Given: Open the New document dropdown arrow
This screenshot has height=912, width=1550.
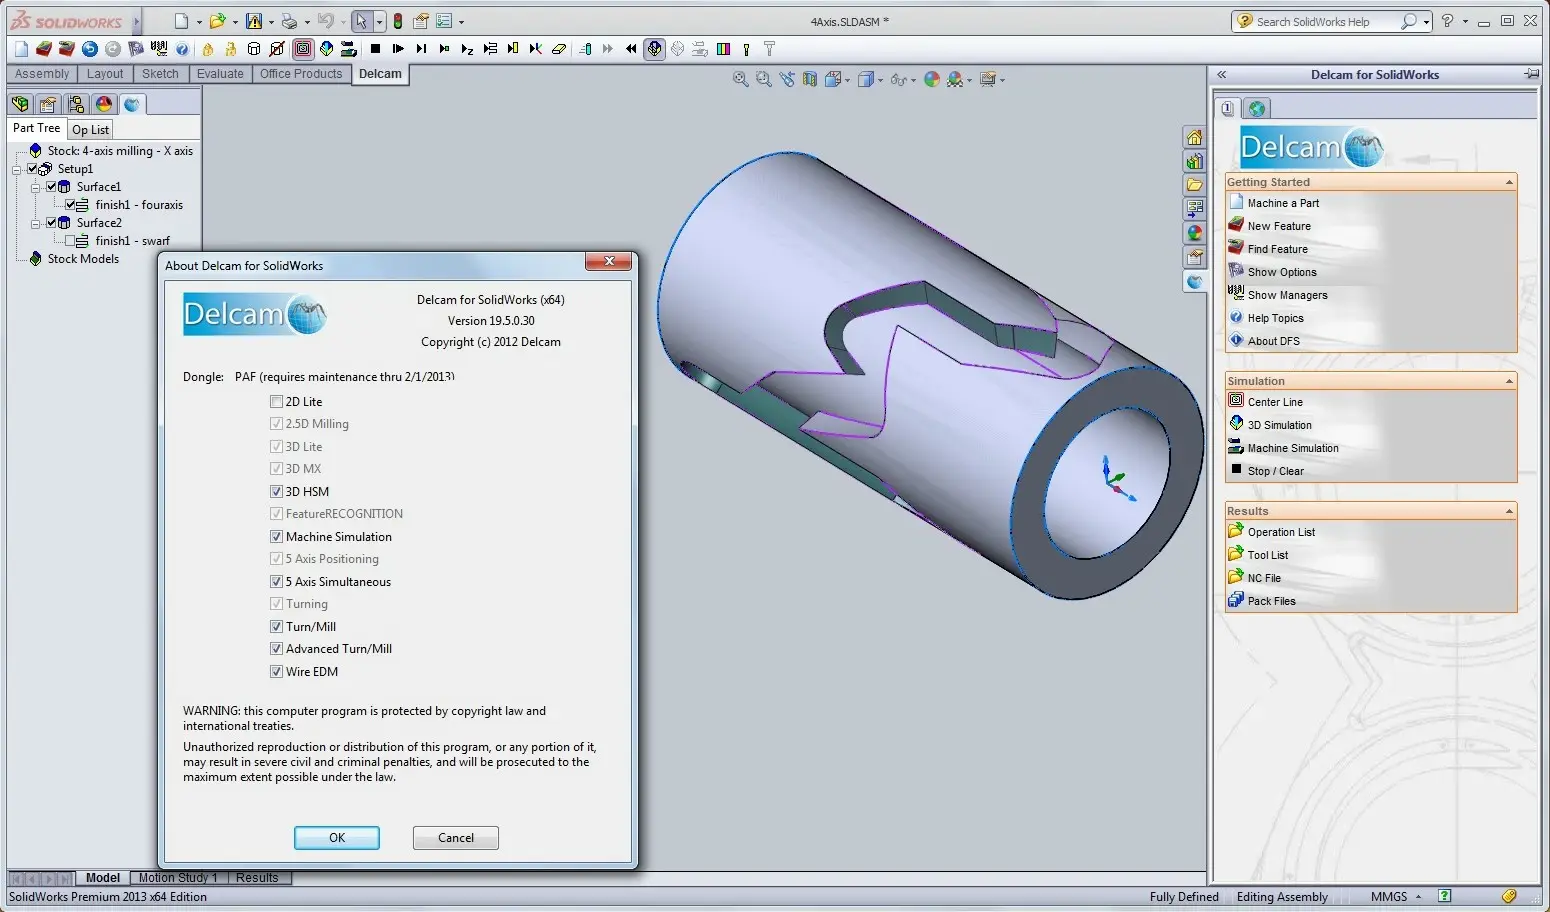Looking at the screenshot, I should click(198, 22).
